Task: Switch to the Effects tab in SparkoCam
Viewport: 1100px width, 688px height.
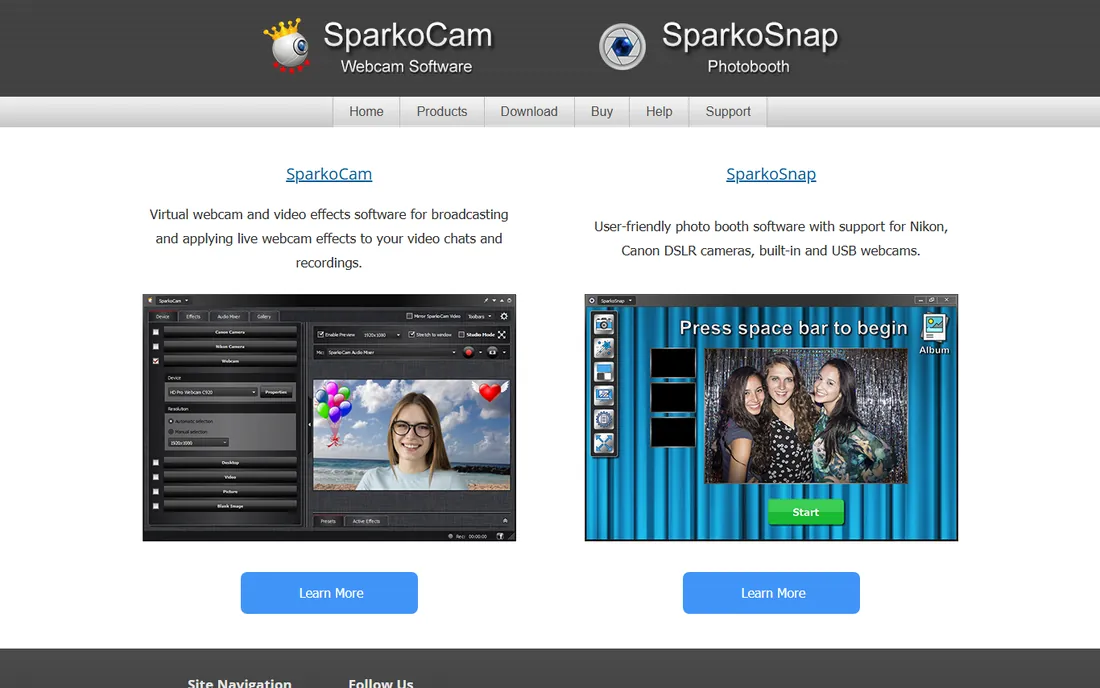Action: click(193, 316)
